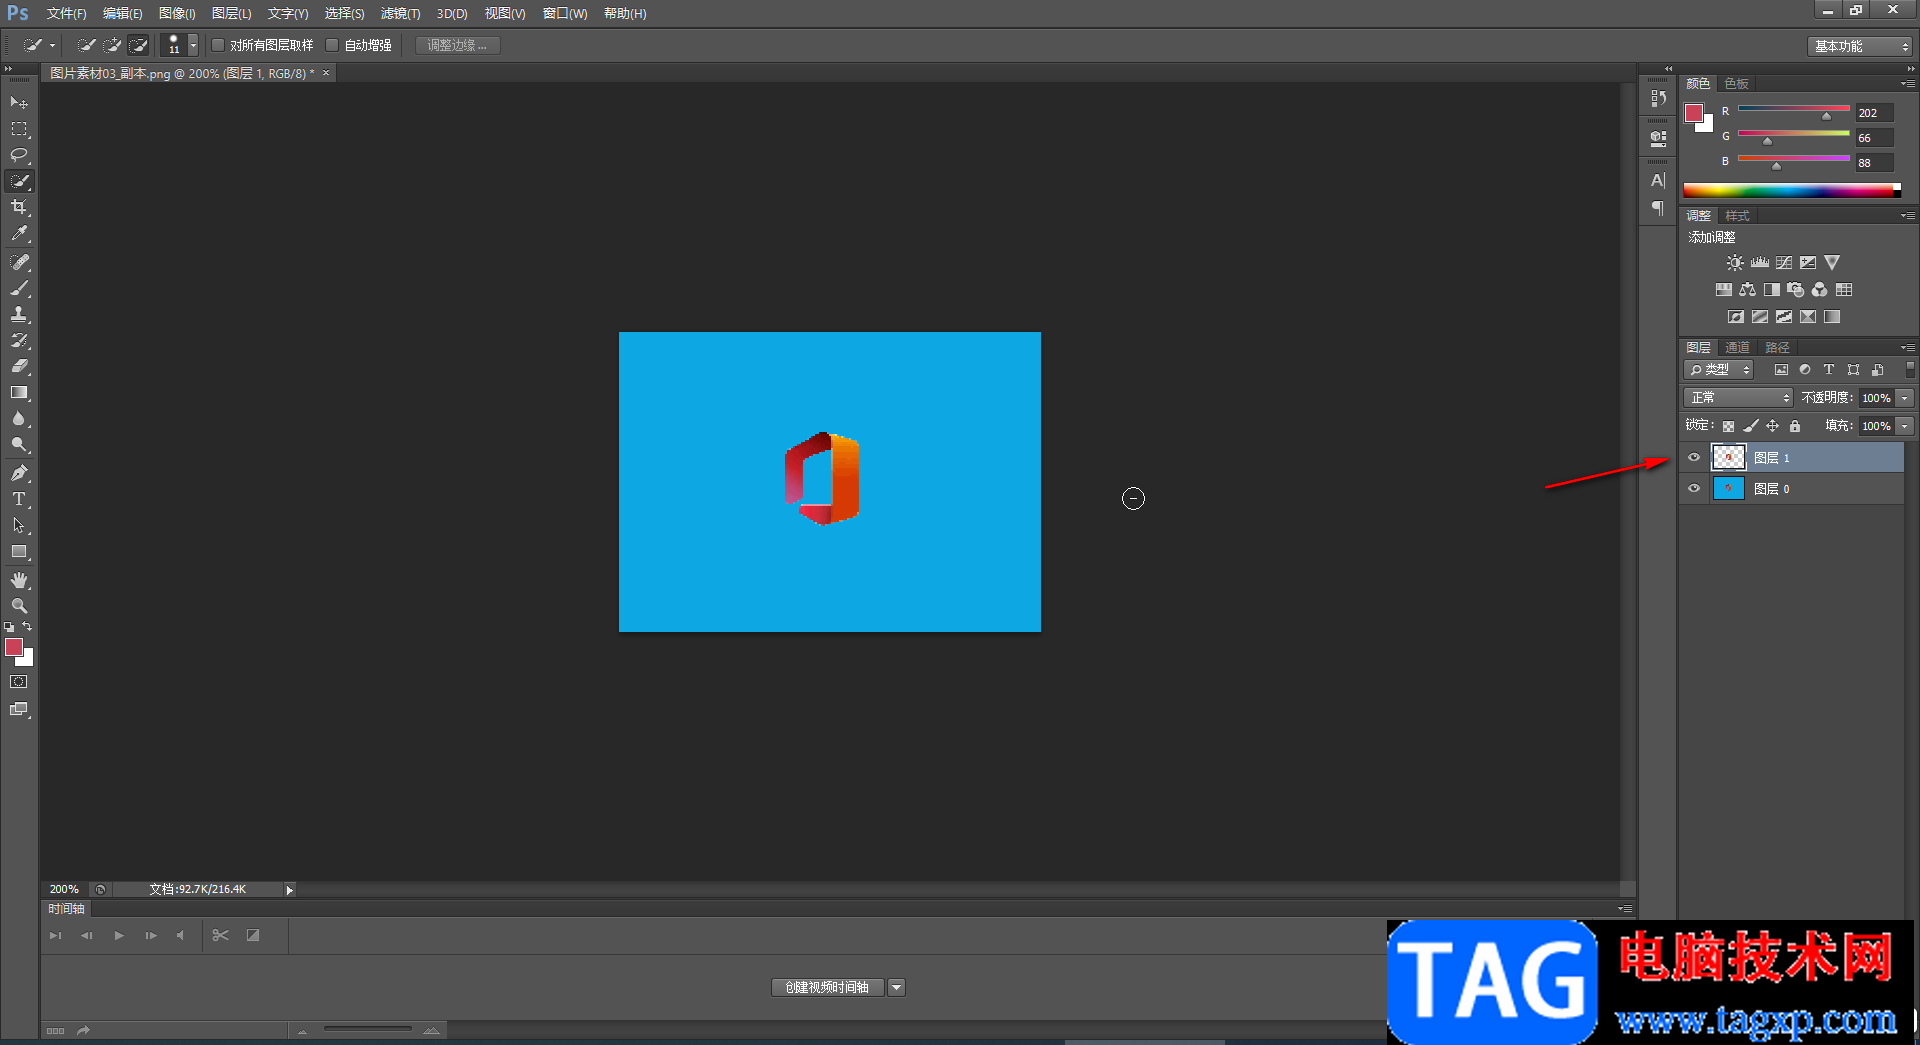Open fill slider dropdown arrow
This screenshot has height=1045, width=1920.
1905,426
